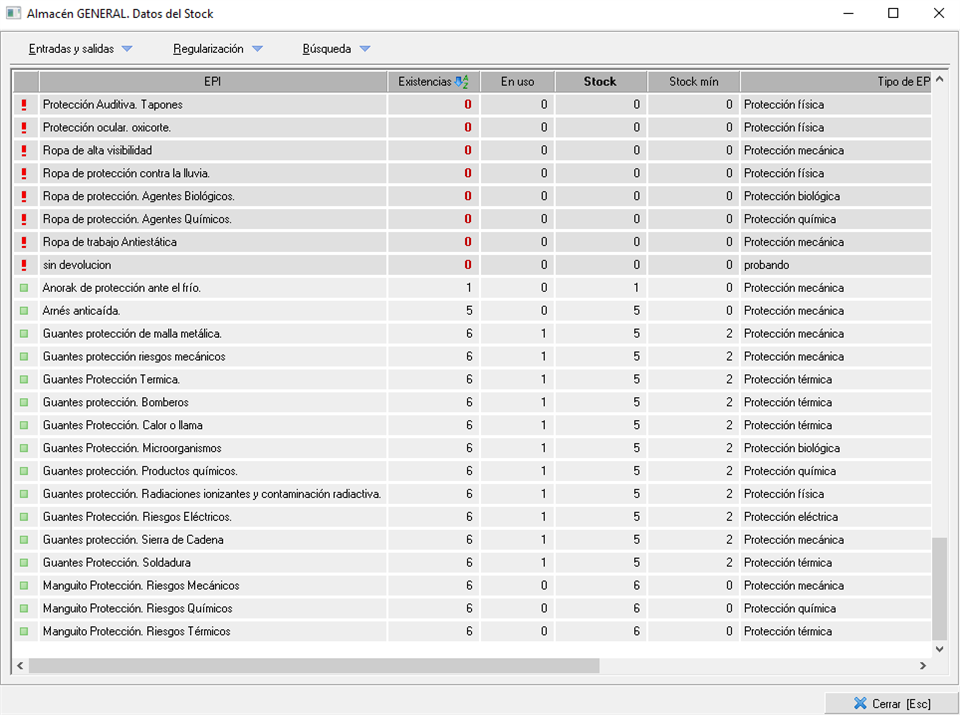Click the sort icon in Existencias column header

point(461,82)
